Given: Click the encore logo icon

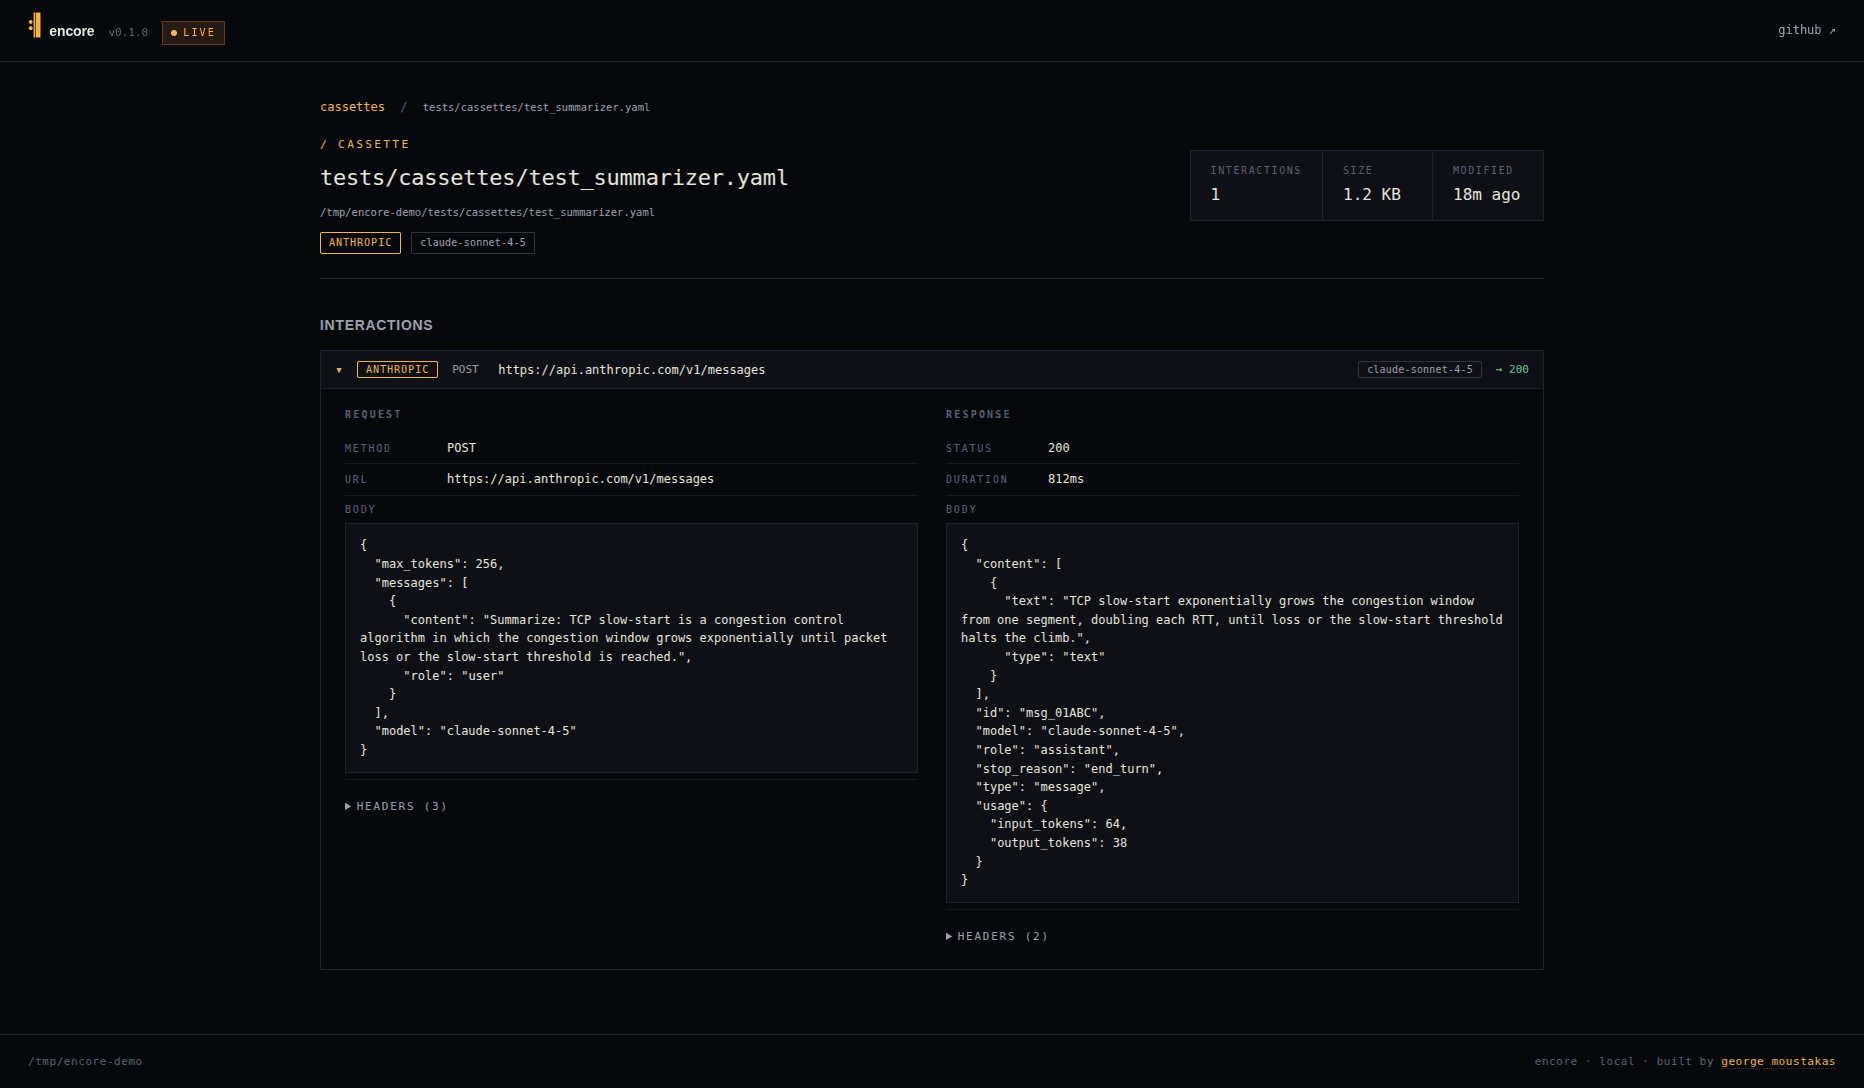Looking at the screenshot, I should (x=35, y=25).
